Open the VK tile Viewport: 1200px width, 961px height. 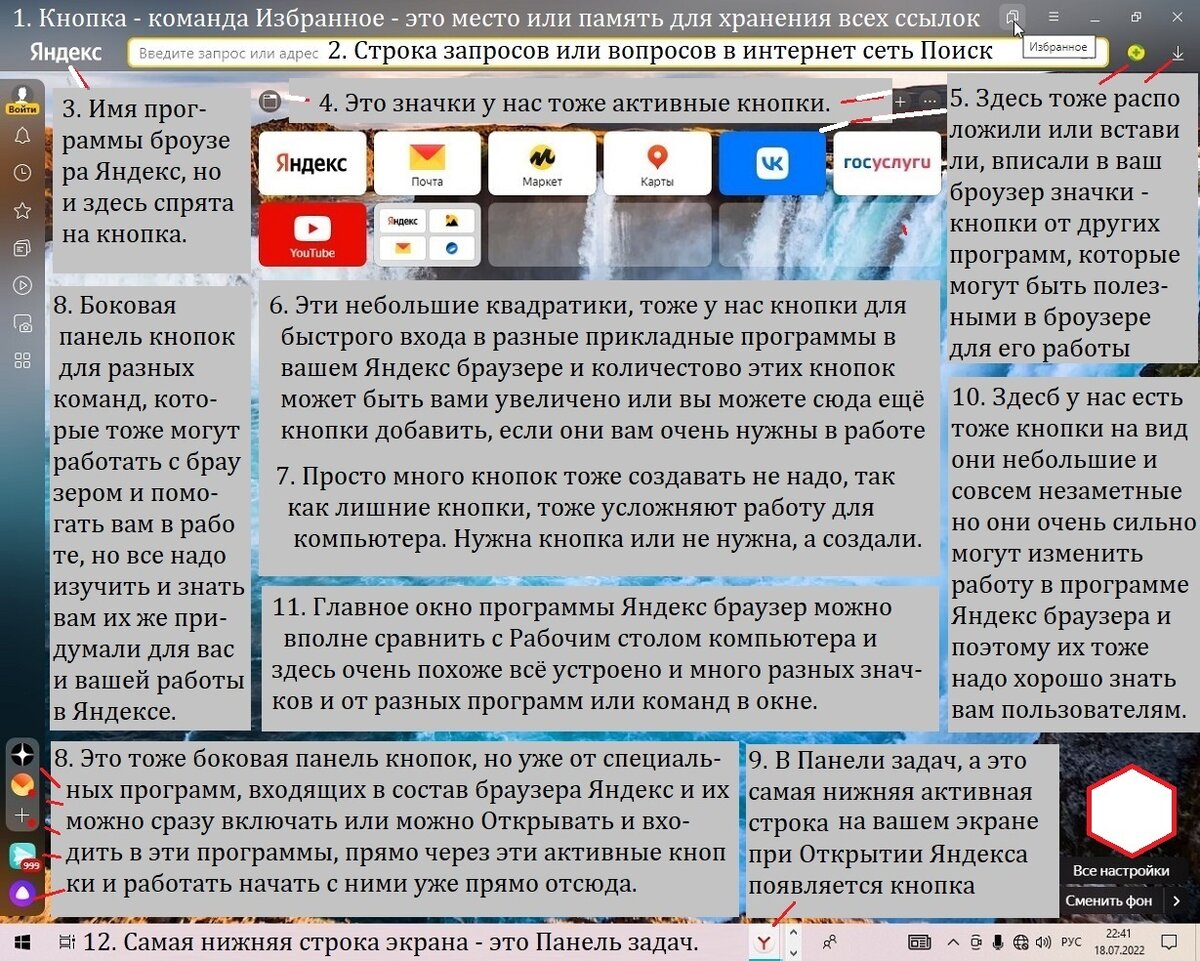tap(772, 163)
